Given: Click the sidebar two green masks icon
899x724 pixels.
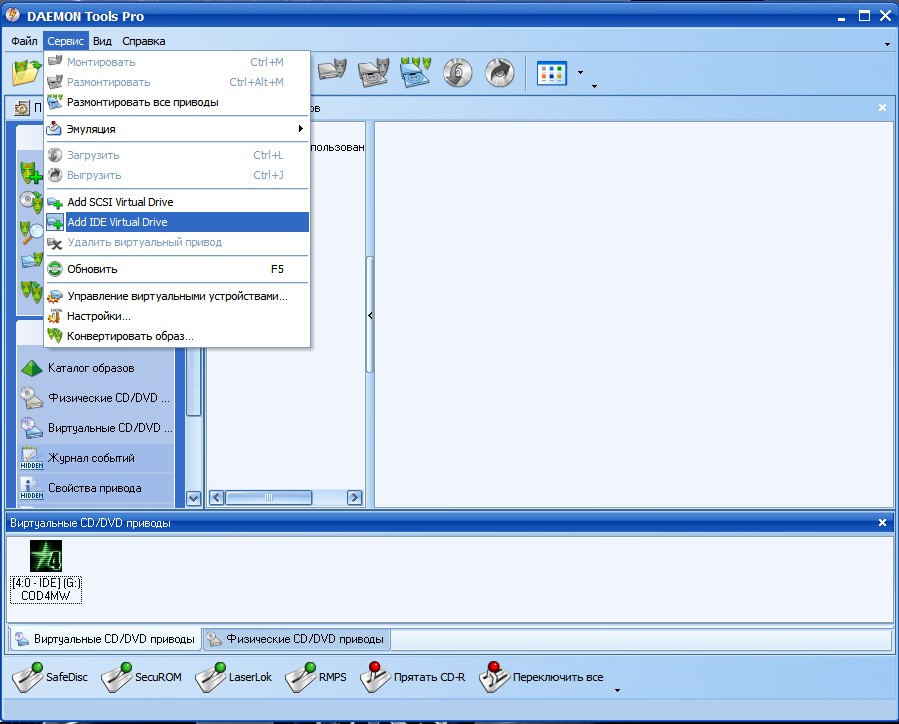Looking at the screenshot, I should pyautogui.click(x=32, y=291).
